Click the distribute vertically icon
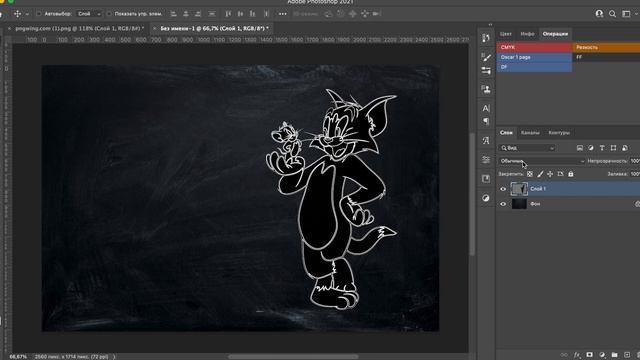 (267, 14)
